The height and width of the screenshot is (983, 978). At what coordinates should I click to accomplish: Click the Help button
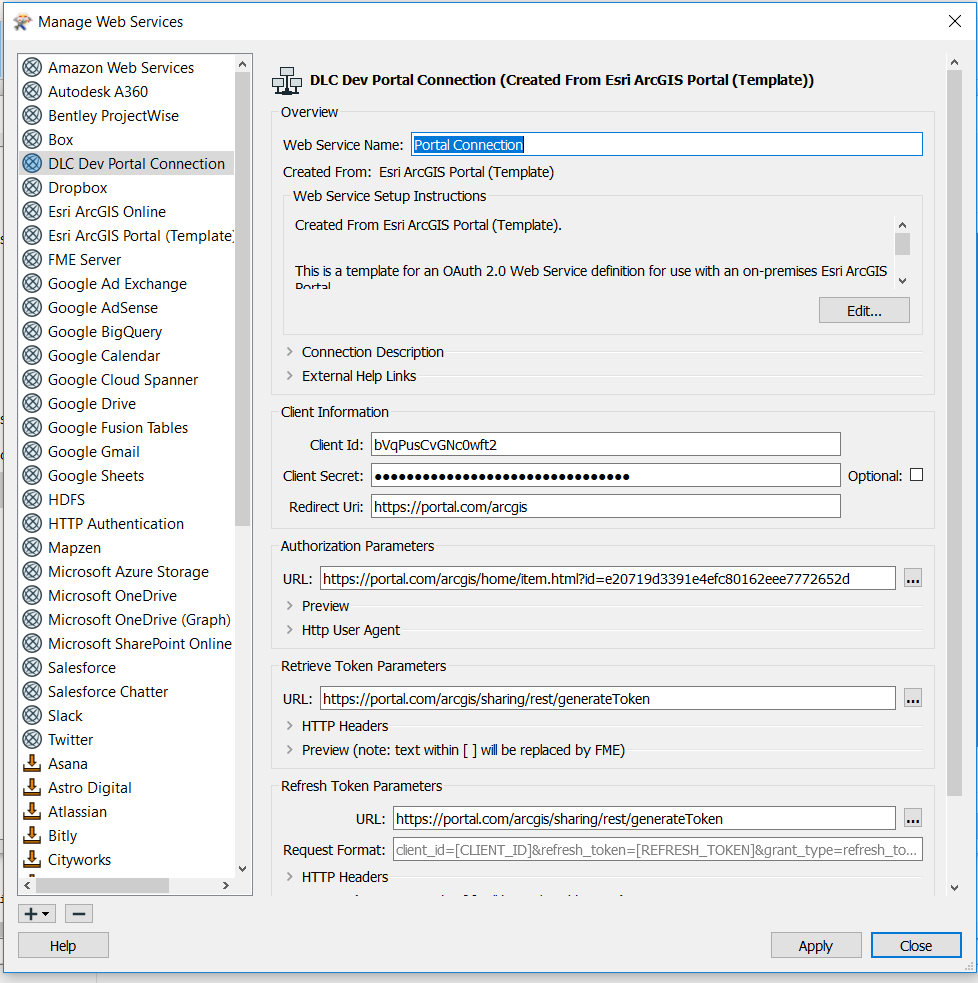(x=63, y=945)
